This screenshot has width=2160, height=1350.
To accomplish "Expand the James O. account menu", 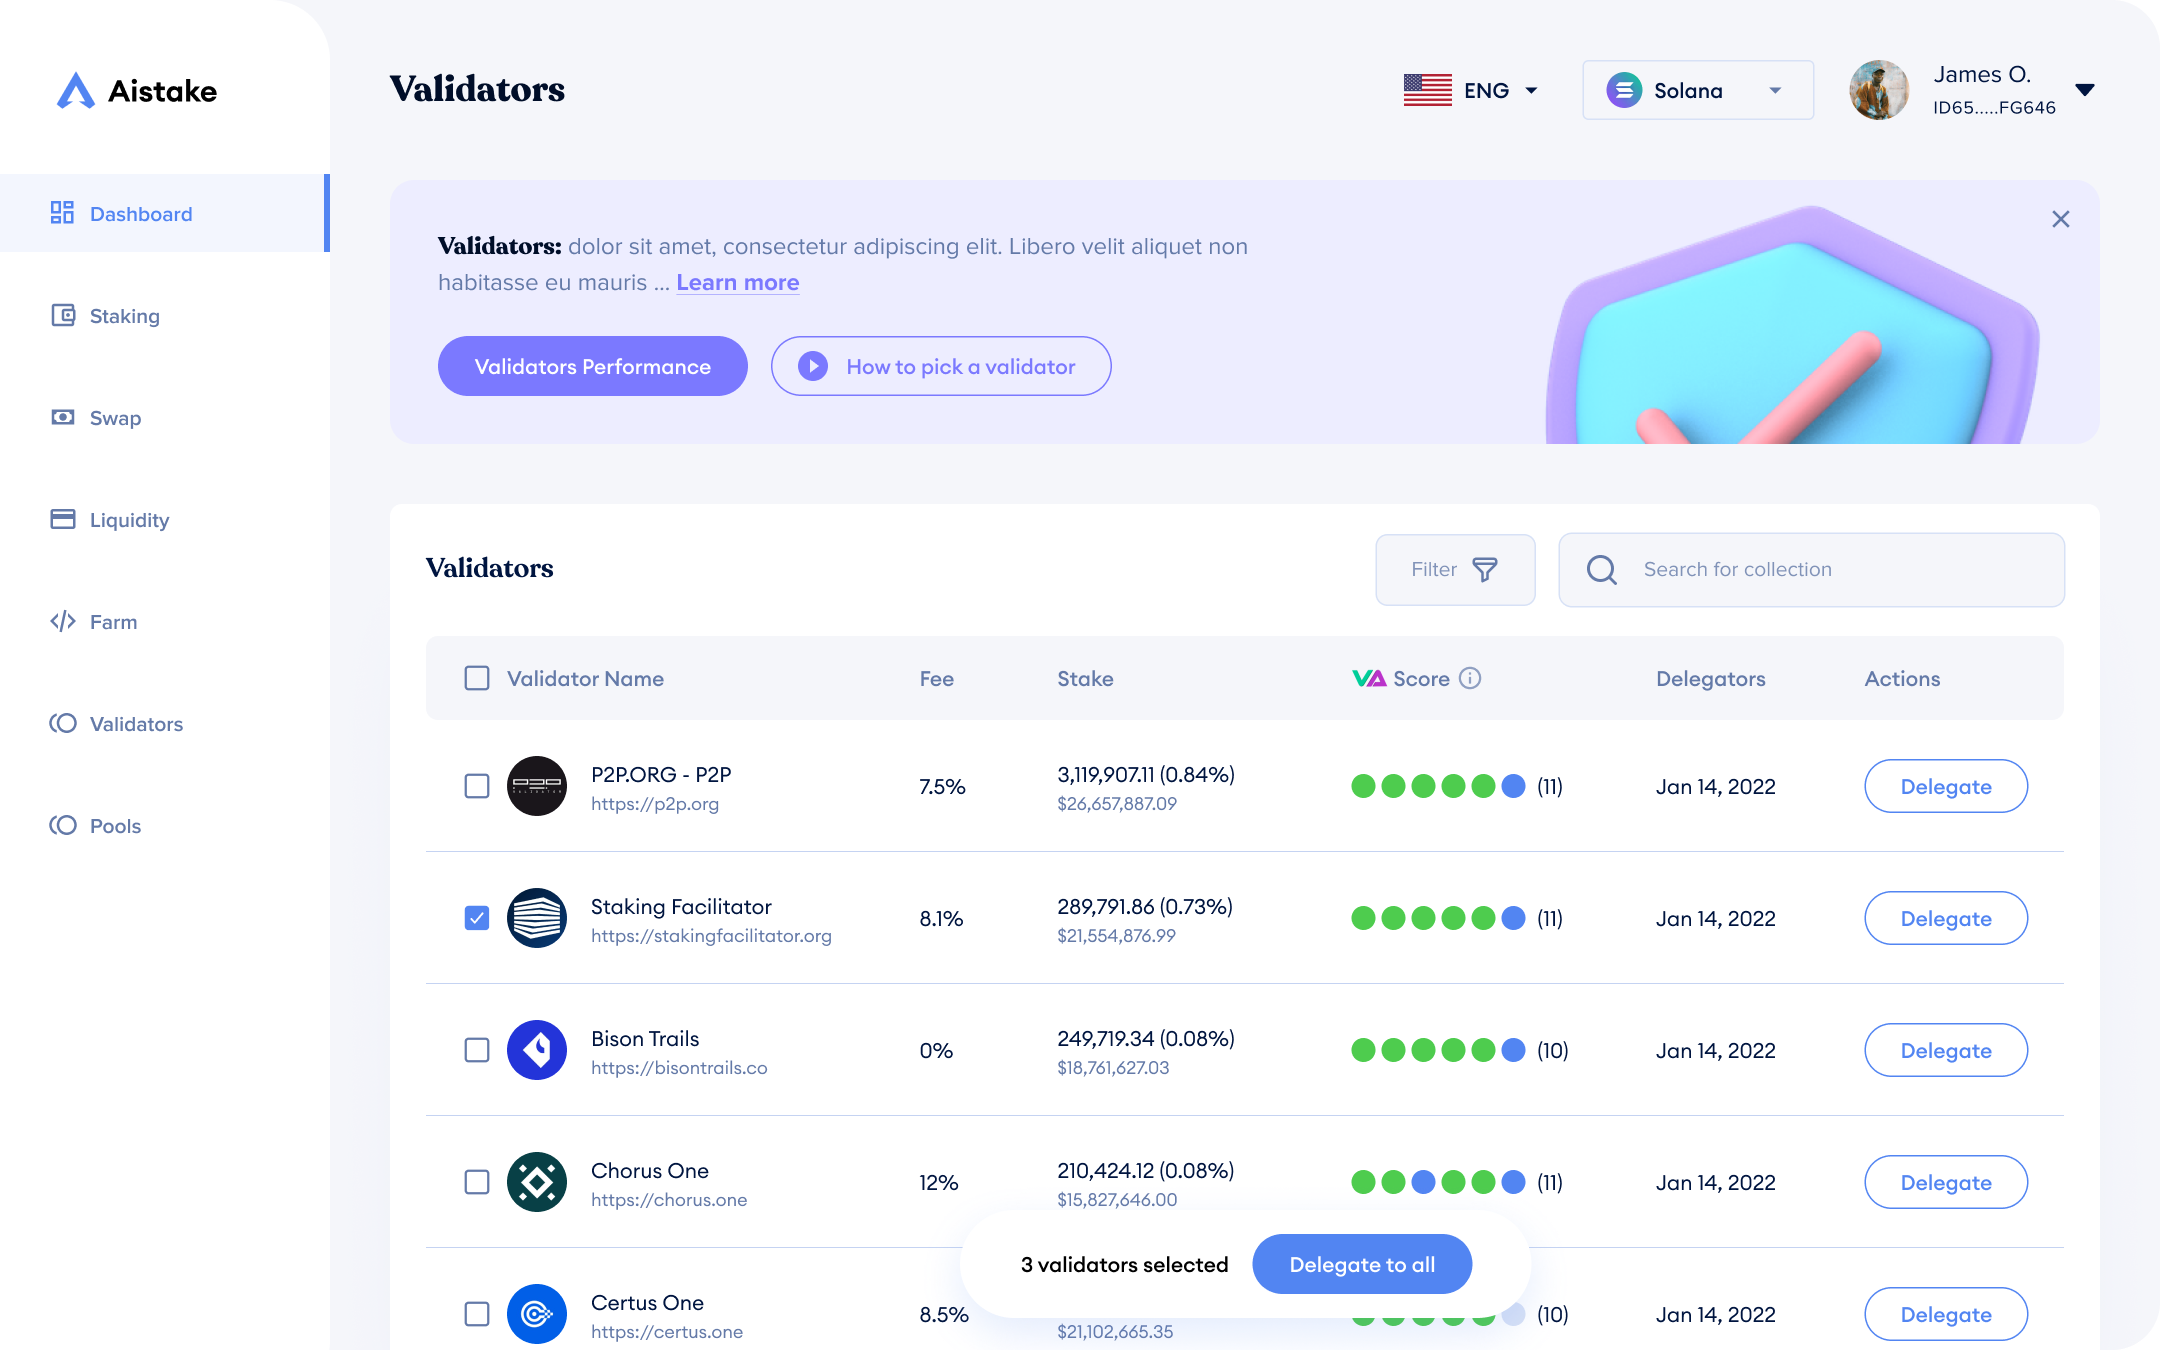I will tap(2084, 90).
